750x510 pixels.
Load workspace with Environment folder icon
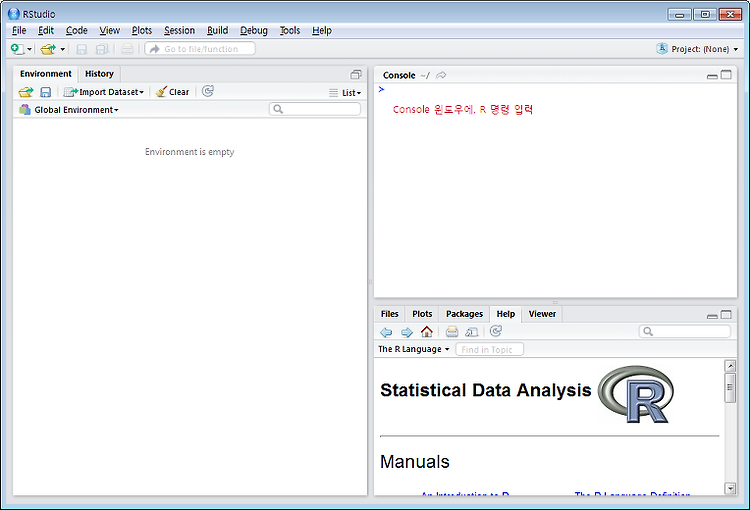[x=26, y=92]
